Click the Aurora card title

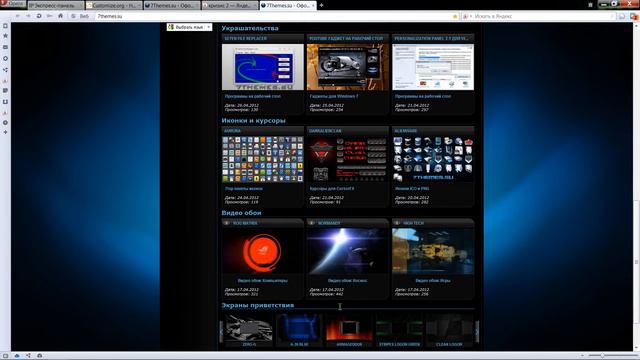pos(232,131)
